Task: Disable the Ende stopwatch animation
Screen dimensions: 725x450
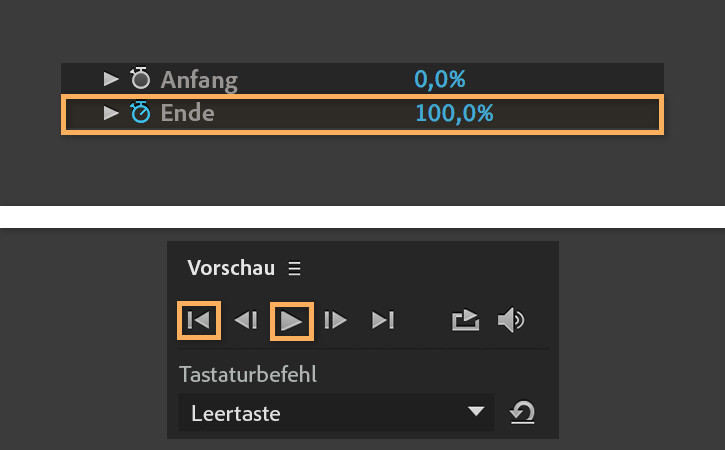Action: point(140,113)
